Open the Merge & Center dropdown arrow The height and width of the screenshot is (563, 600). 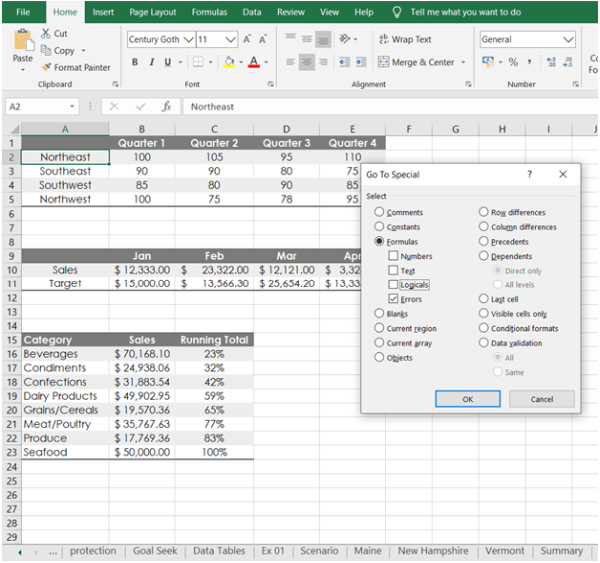click(461, 62)
